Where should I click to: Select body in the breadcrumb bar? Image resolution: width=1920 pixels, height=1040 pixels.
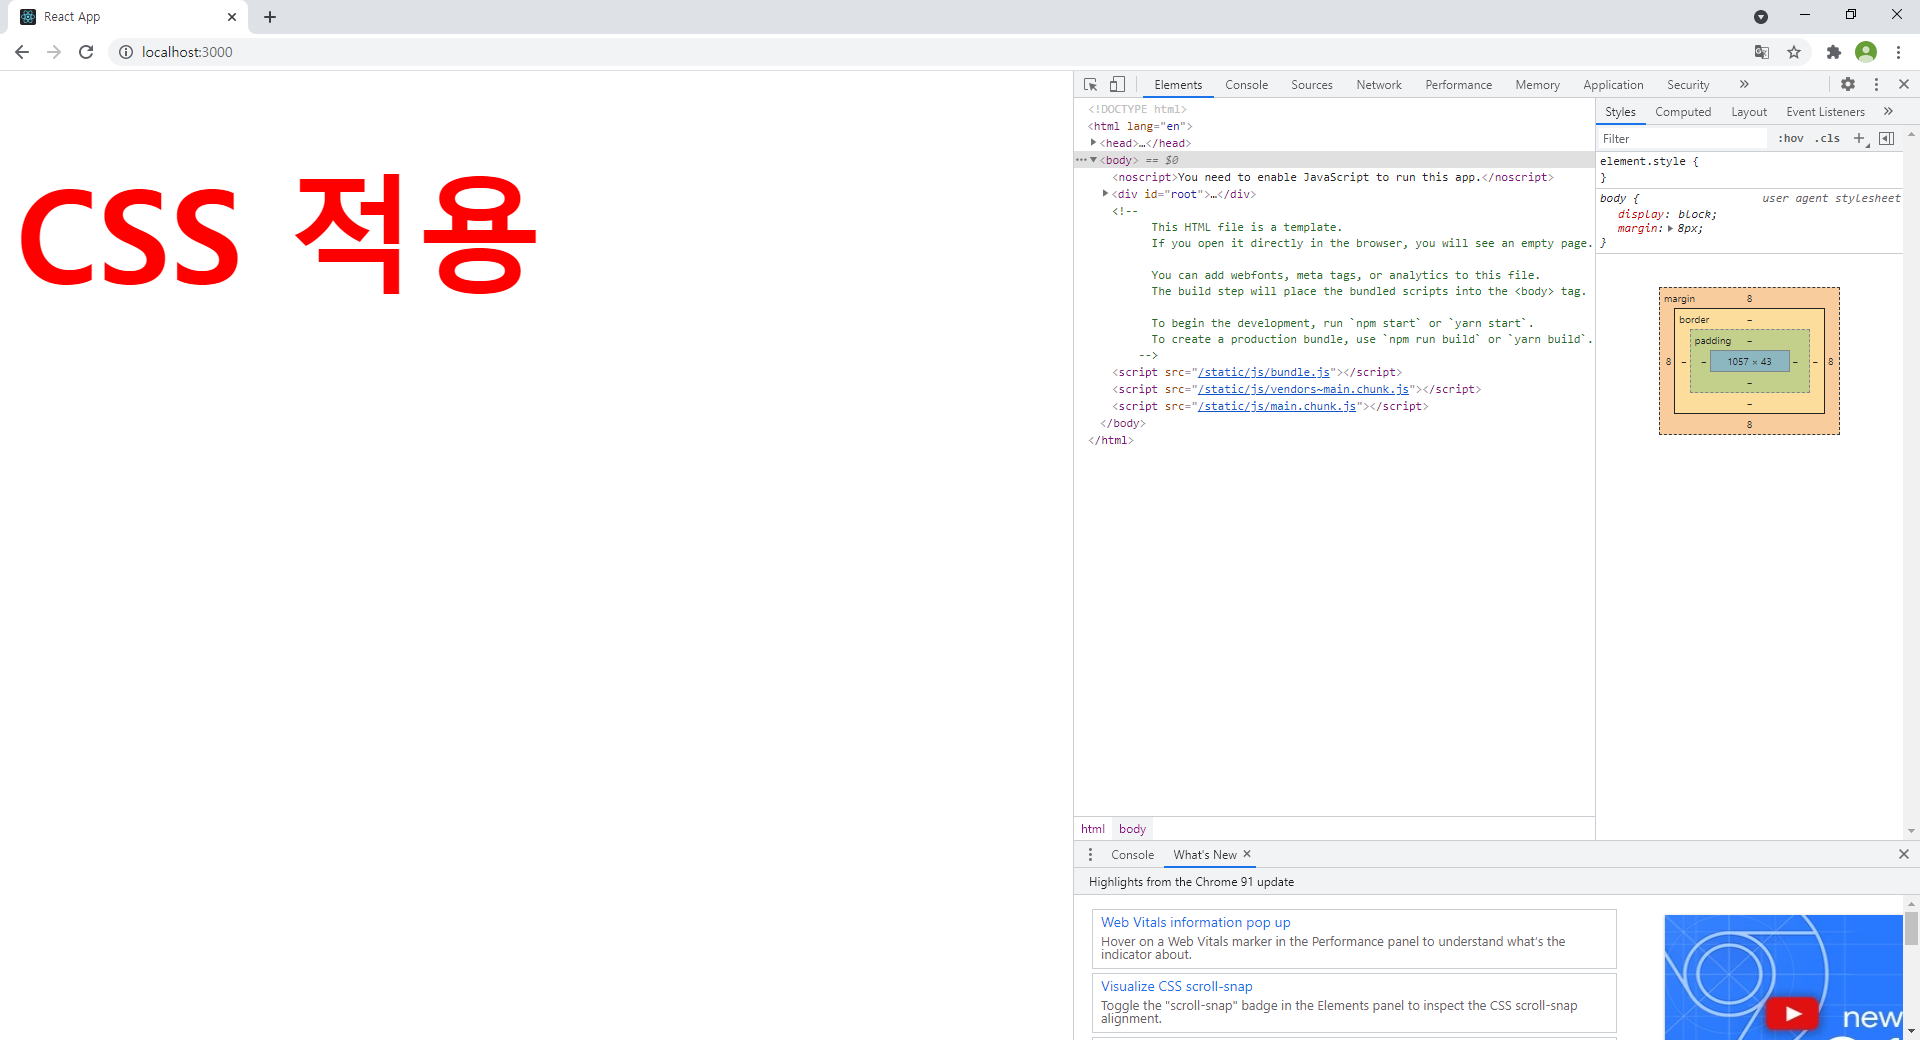coord(1132,829)
